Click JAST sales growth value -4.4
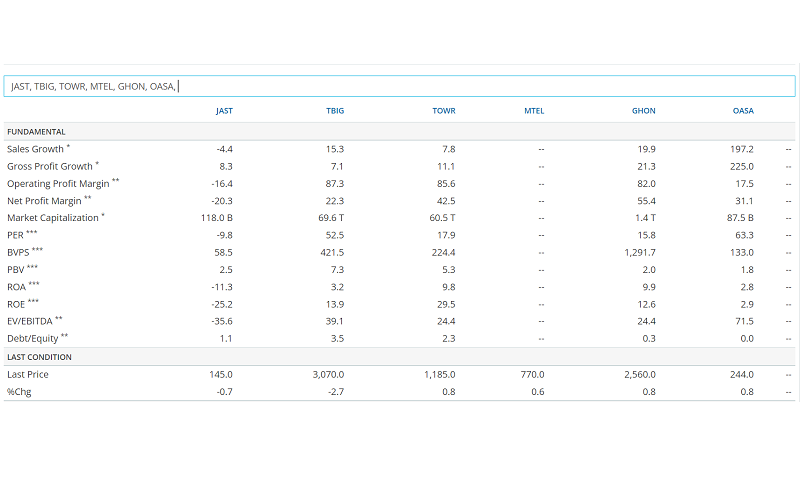 tap(224, 149)
